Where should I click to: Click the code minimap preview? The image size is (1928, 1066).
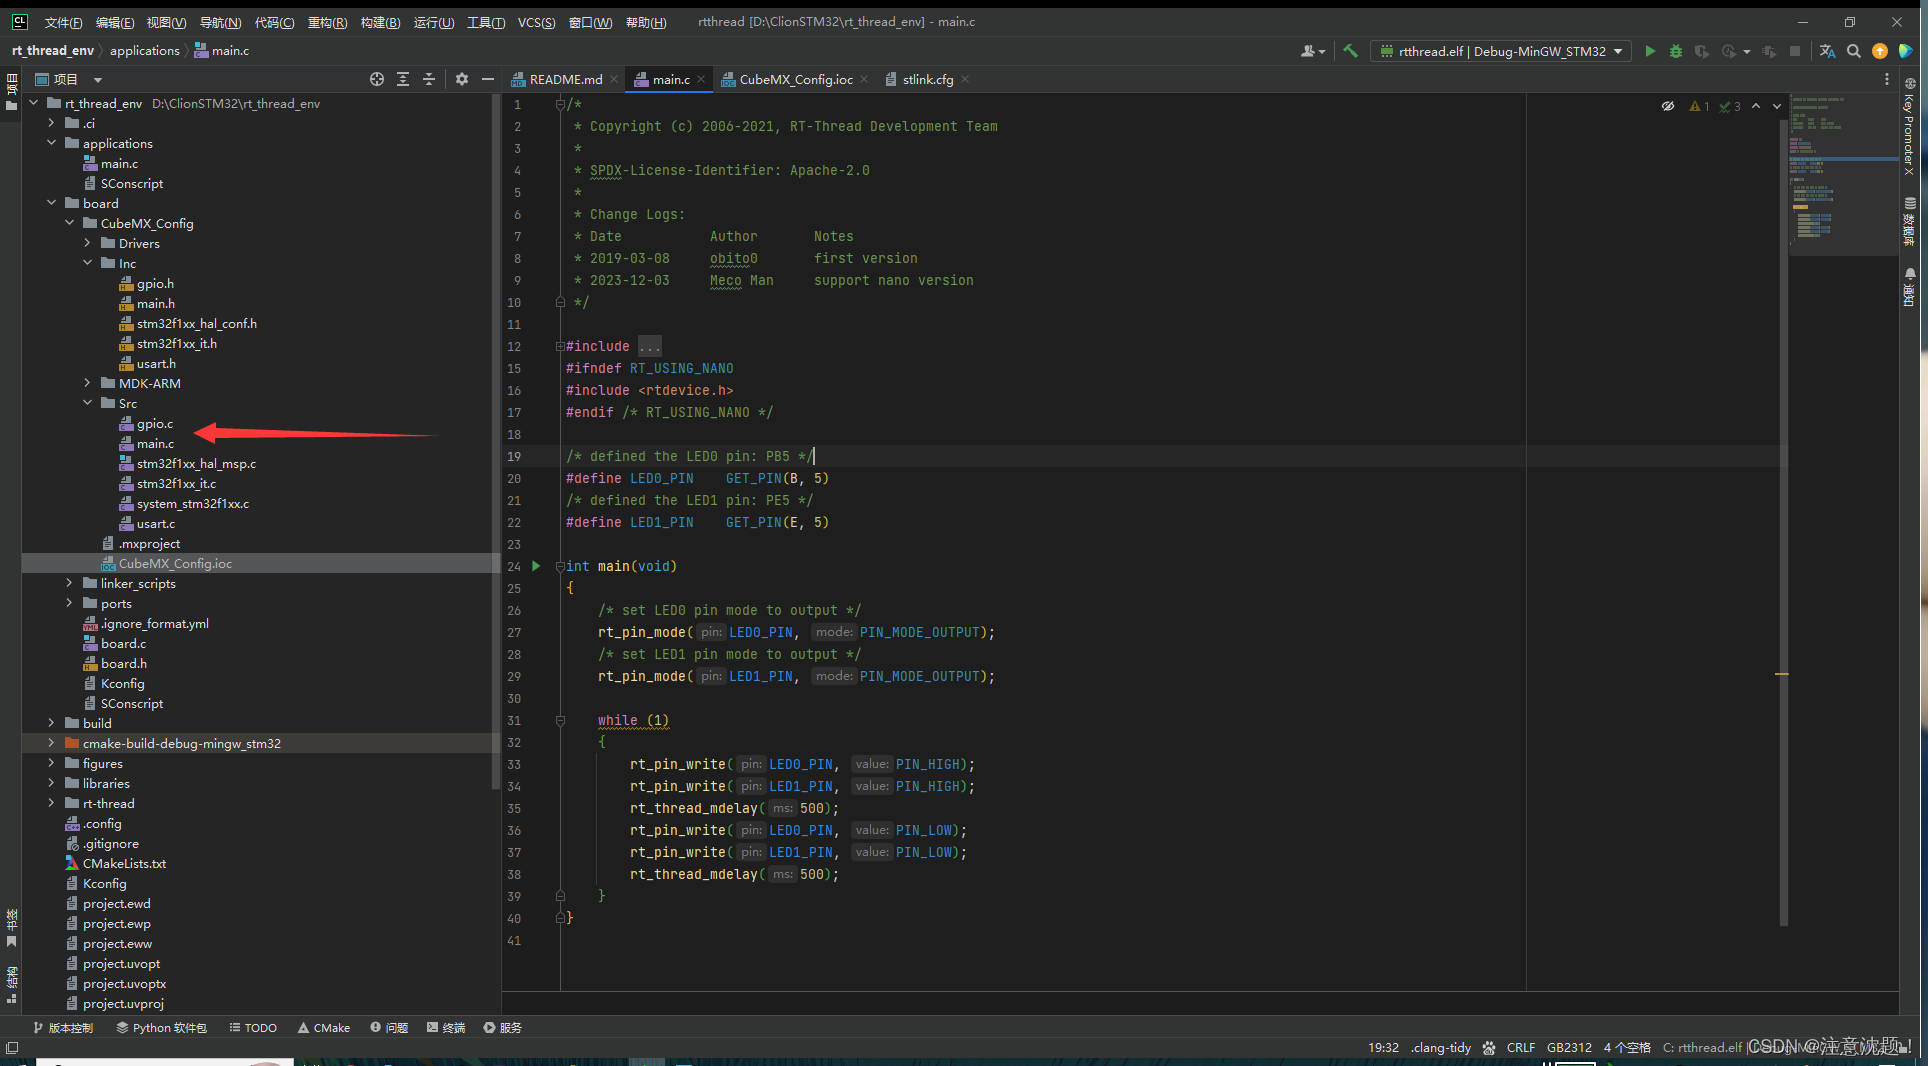click(x=1842, y=175)
